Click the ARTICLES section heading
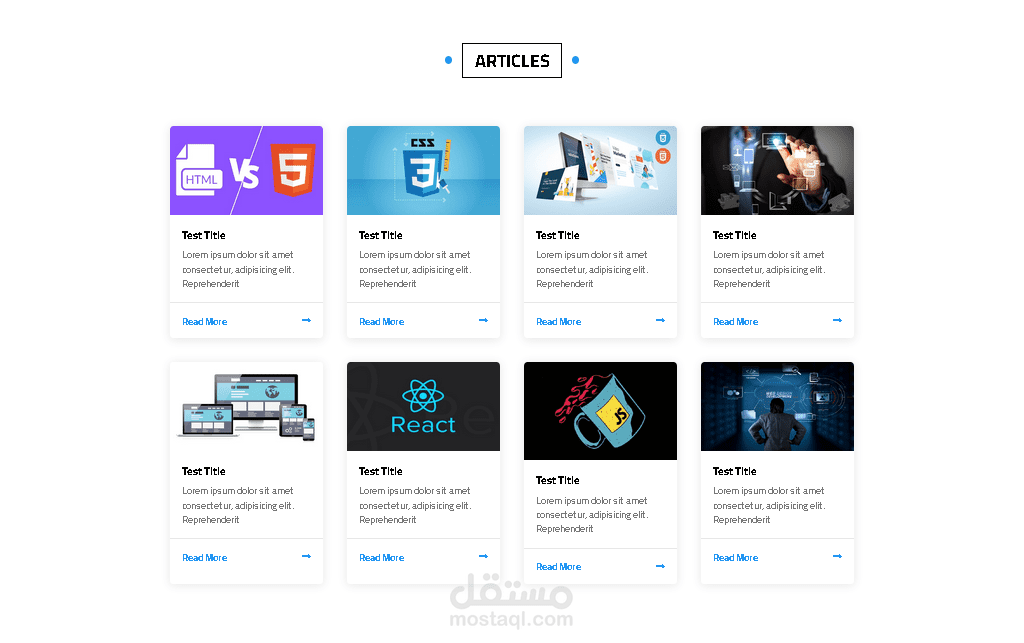The height and width of the screenshot is (643, 1024). click(x=512, y=61)
